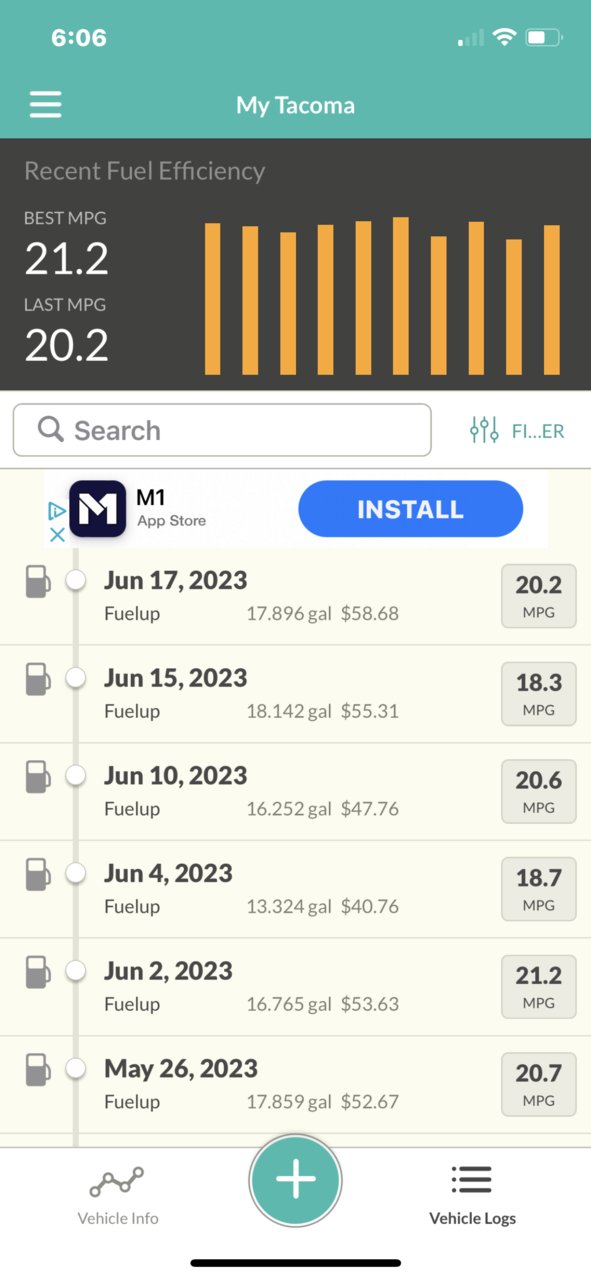
Task: Open the 18.7 MPG badge
Action: 539,889
